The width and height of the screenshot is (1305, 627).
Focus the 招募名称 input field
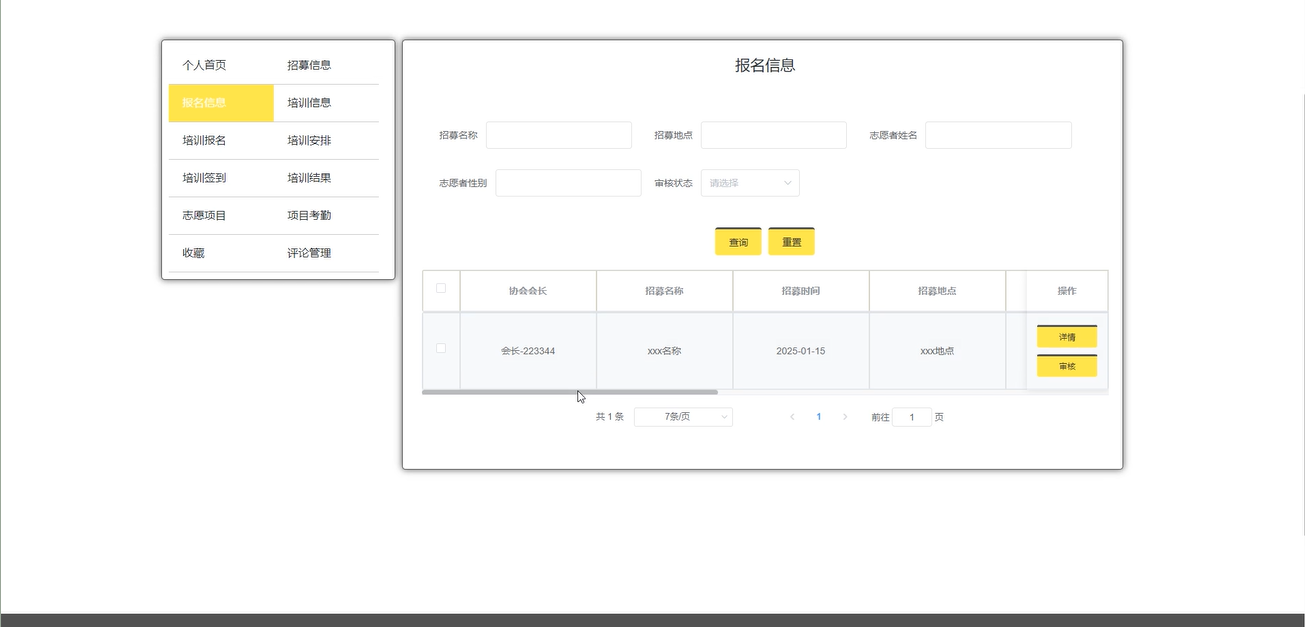click(x=558, y=135)
